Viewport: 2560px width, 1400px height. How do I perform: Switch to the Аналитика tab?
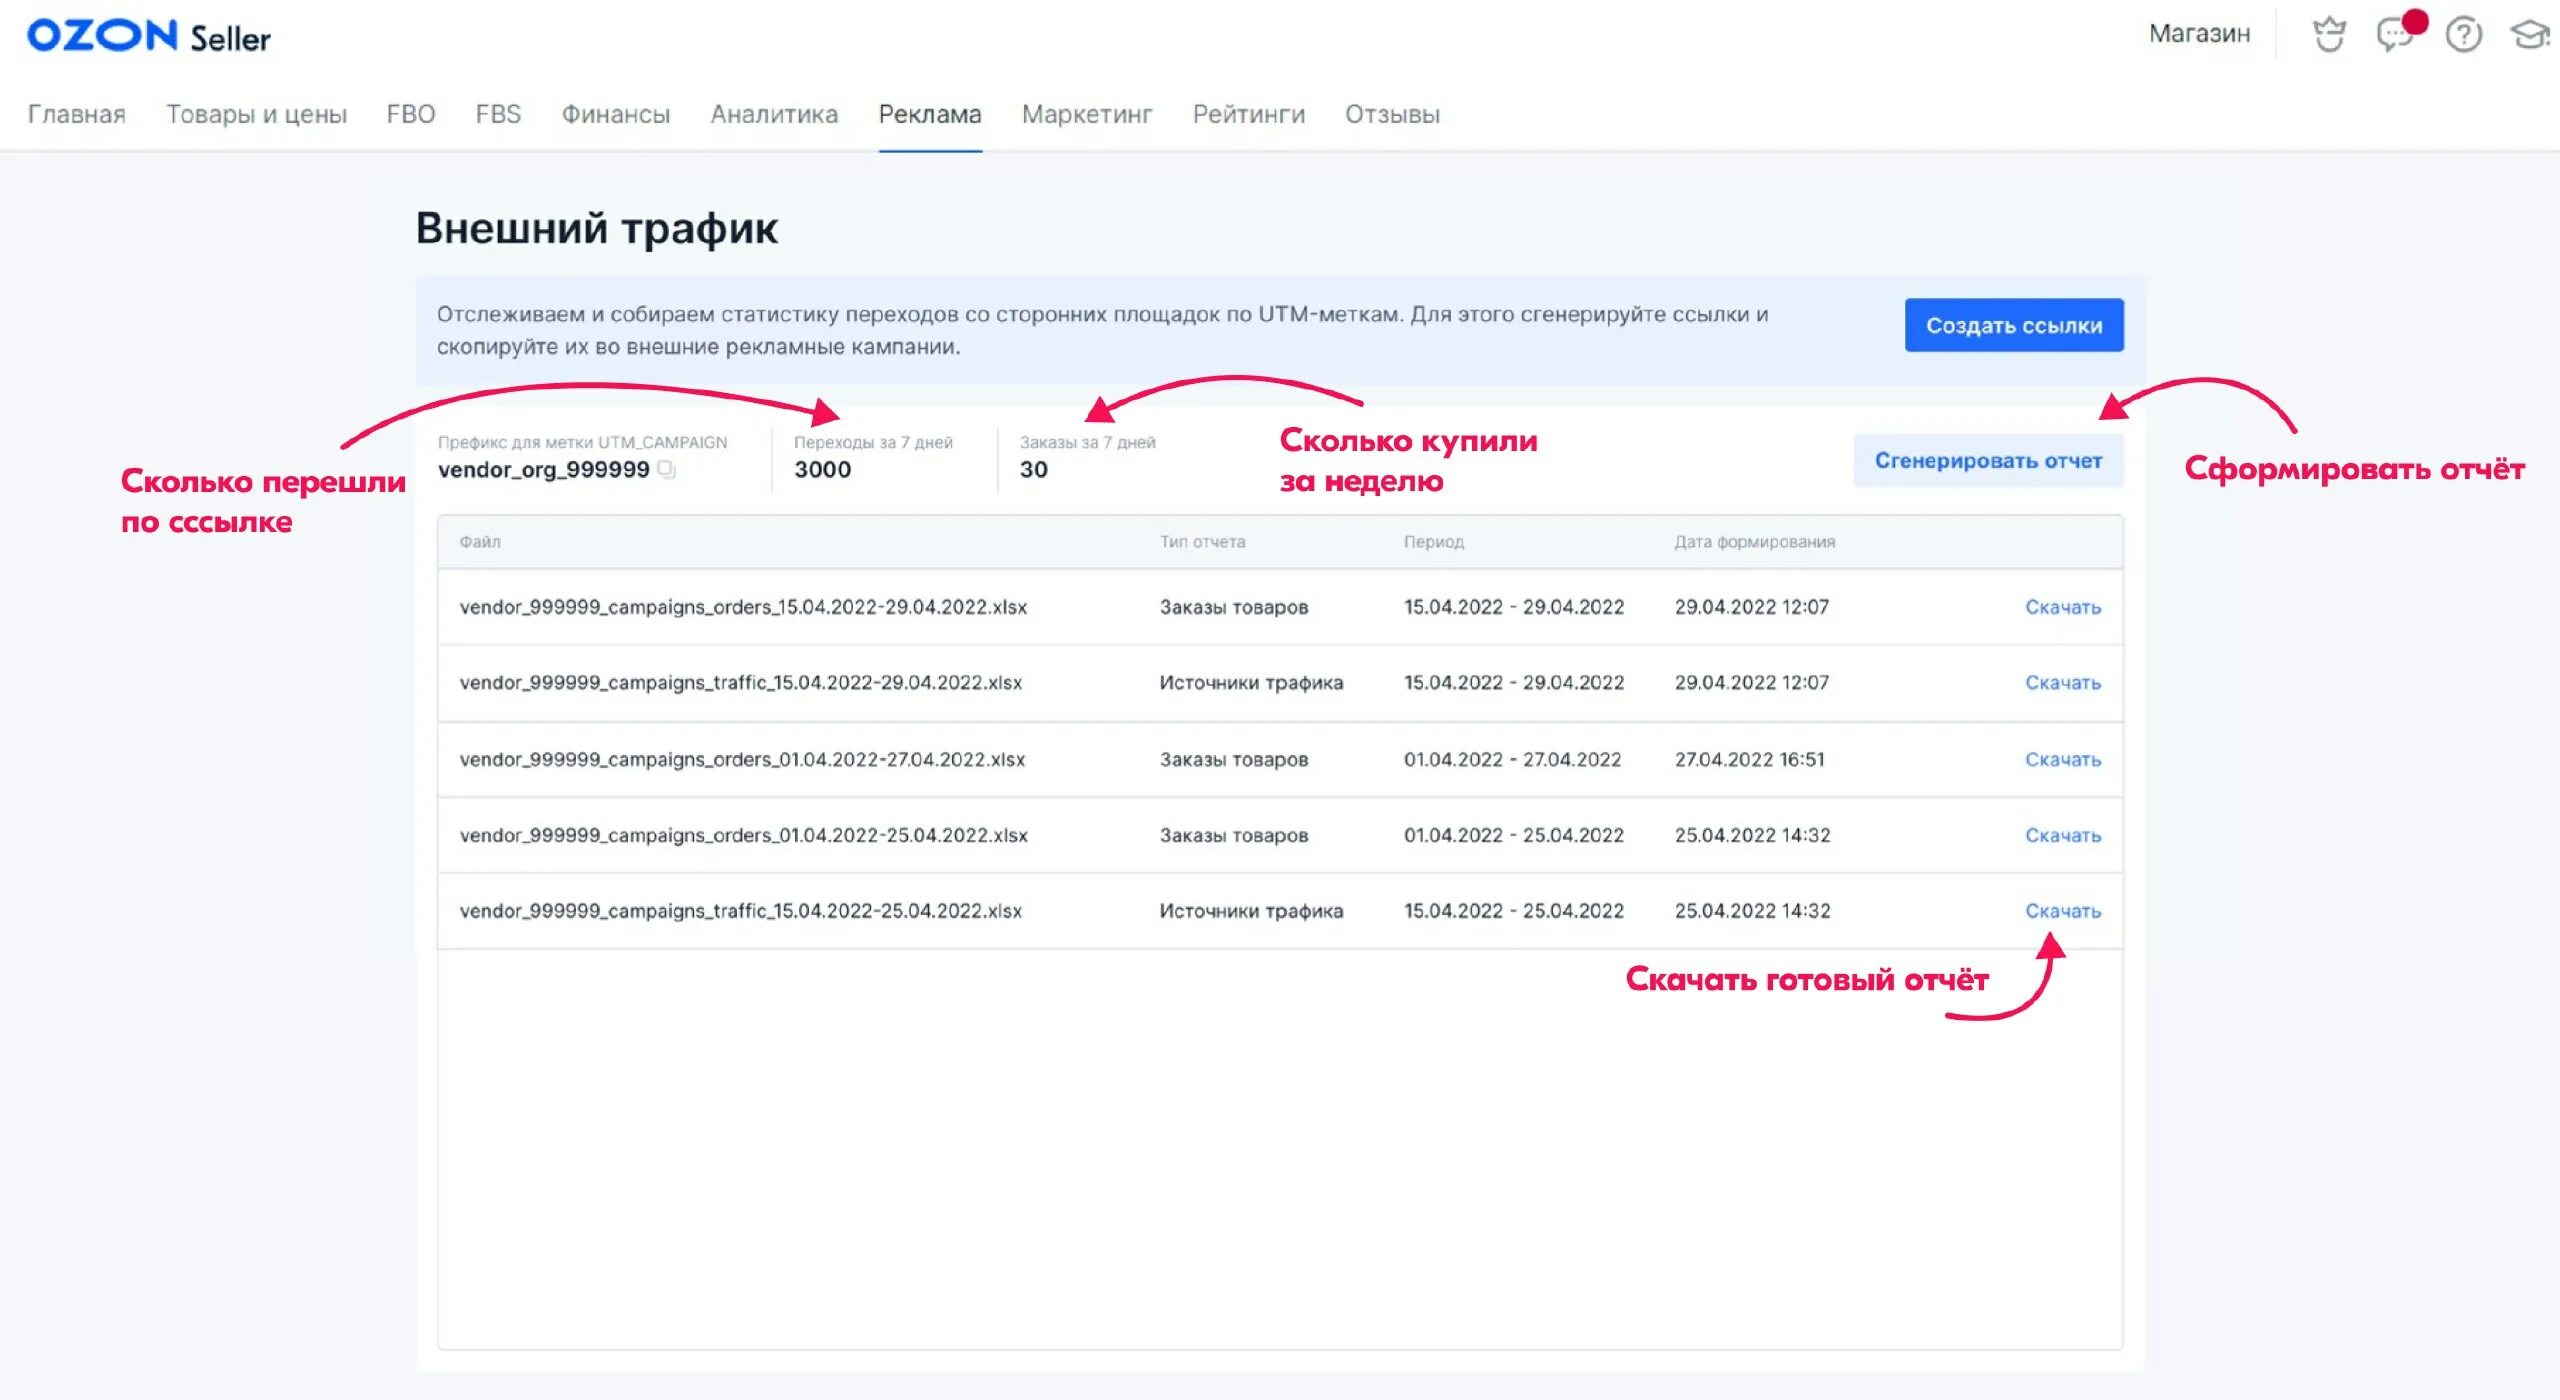(x=774, y=114)
